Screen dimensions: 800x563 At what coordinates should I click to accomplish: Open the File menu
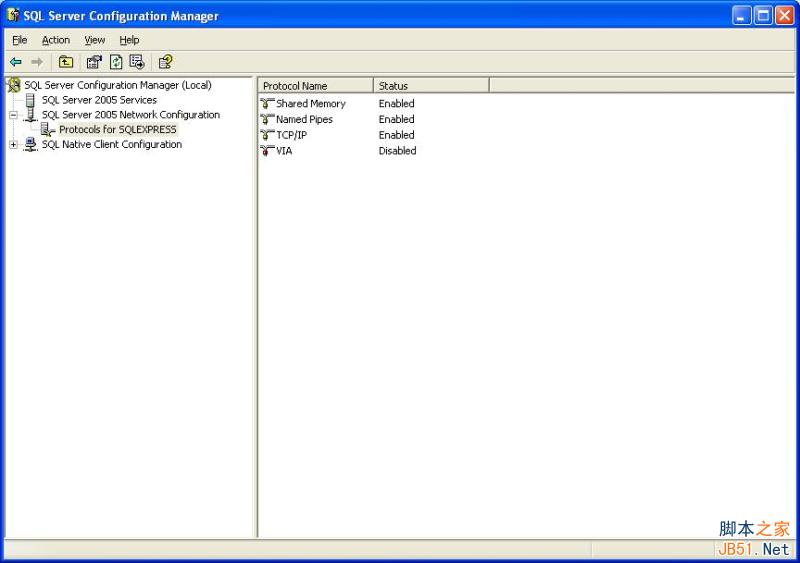pos(20,40)
